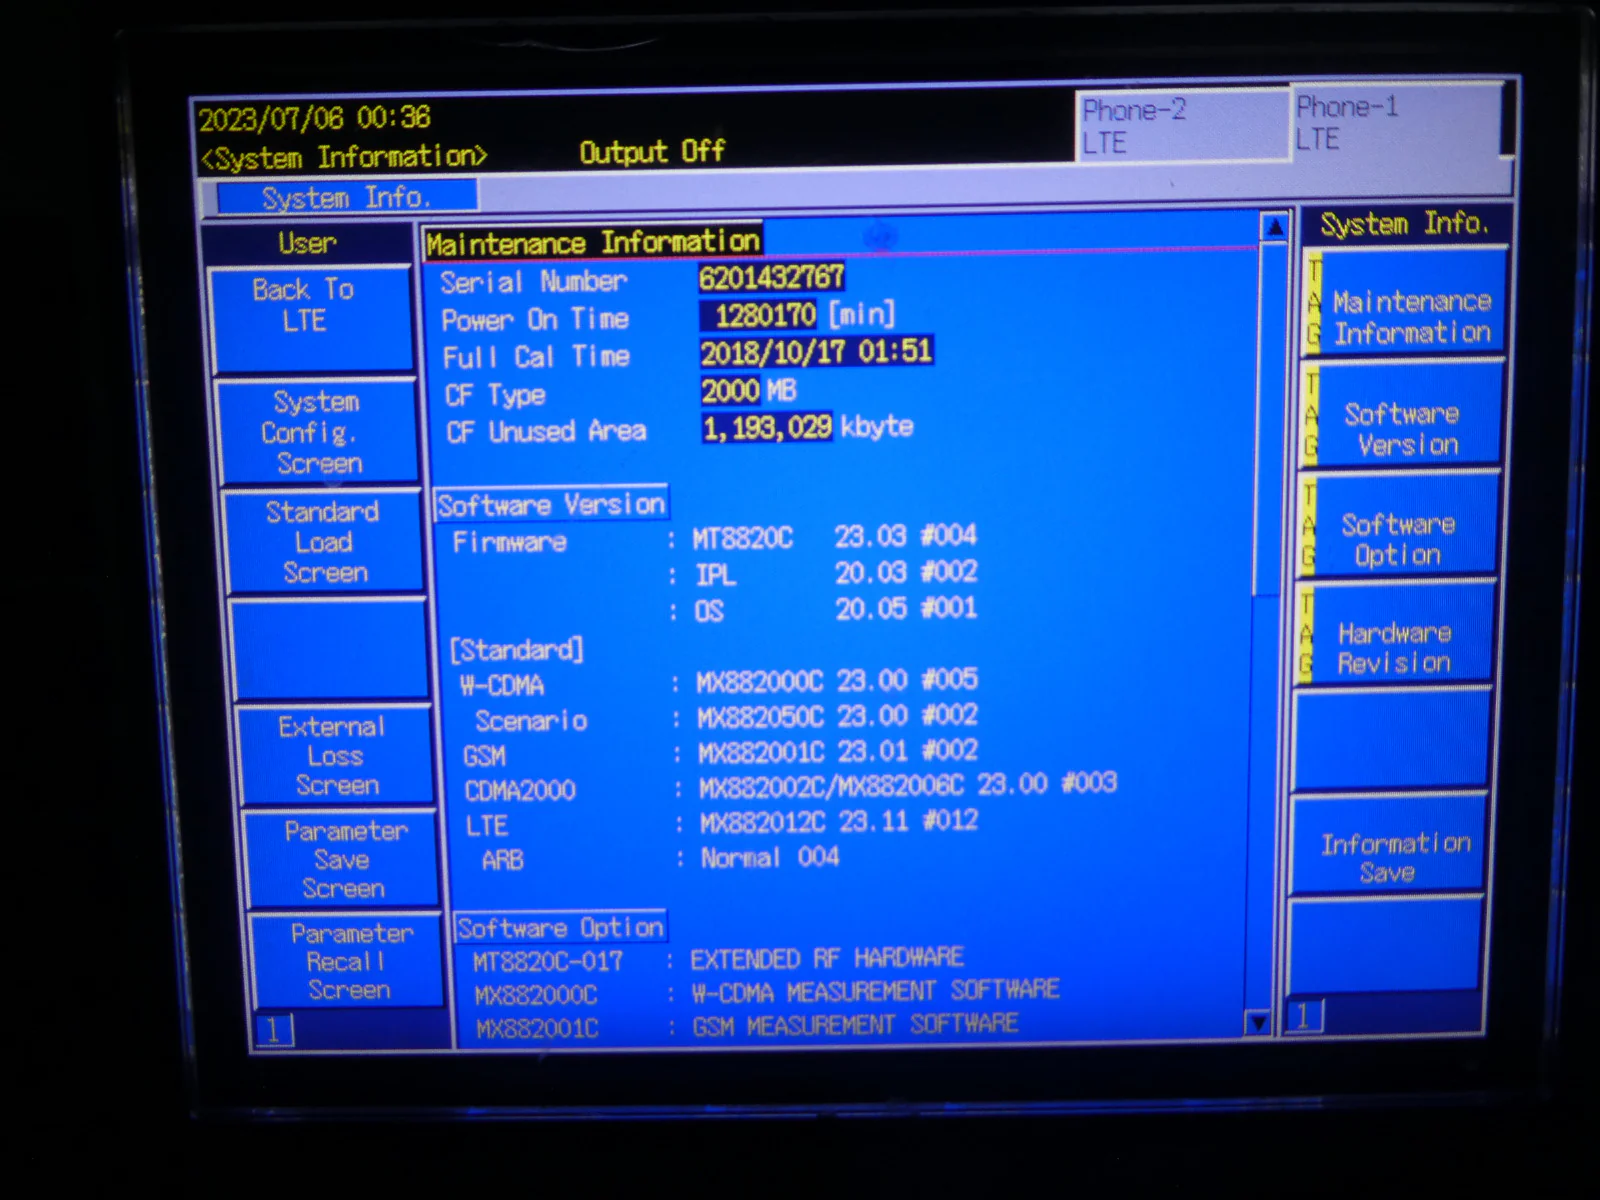Click the Scenario MX882050C version row
The width and height of the screenshot is (1600, 1200).
[x=725, y=718]
